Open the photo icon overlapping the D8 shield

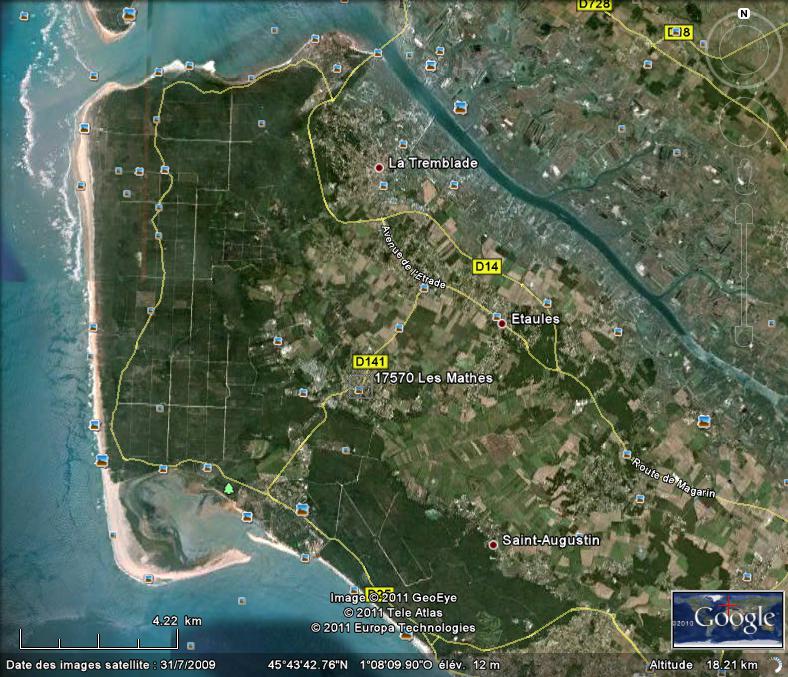682,33
